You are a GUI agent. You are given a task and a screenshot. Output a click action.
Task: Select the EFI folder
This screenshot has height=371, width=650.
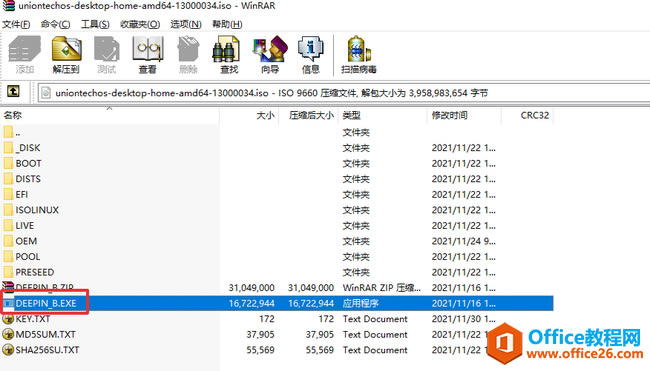[22, 194]
